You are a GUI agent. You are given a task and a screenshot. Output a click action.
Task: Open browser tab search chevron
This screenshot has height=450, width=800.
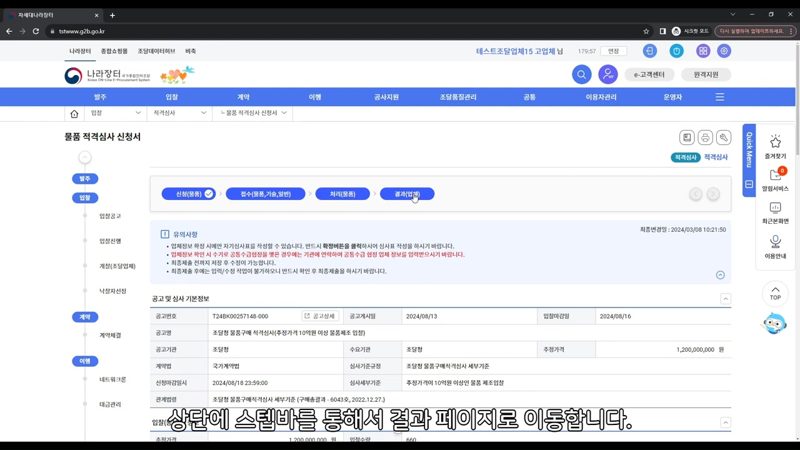coord(733,14)
